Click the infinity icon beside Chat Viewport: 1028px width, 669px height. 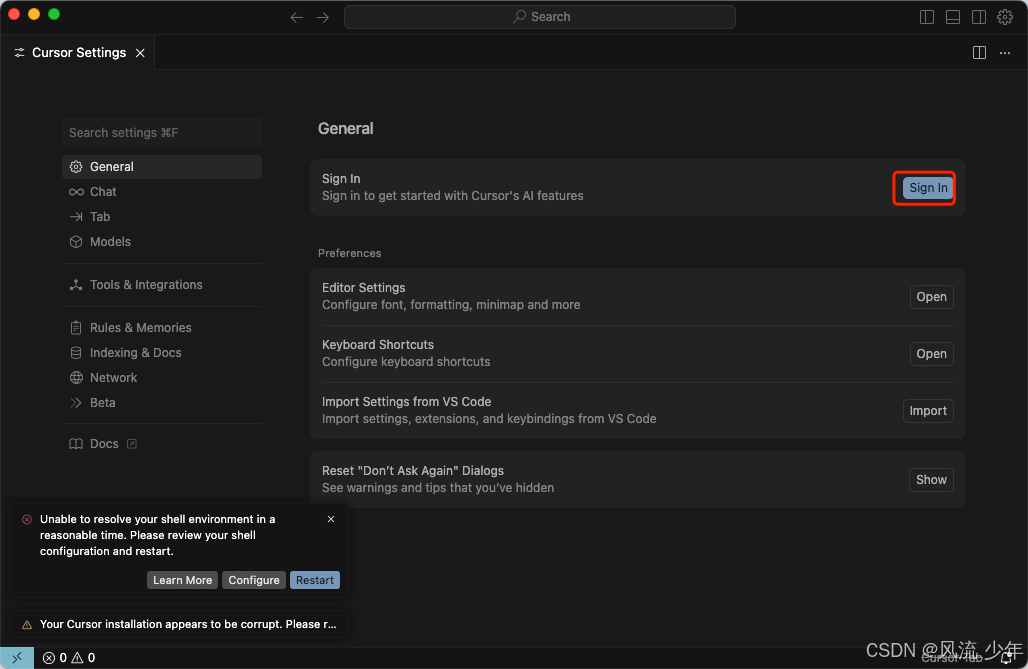pyautogui.click(x=76, y=192)
